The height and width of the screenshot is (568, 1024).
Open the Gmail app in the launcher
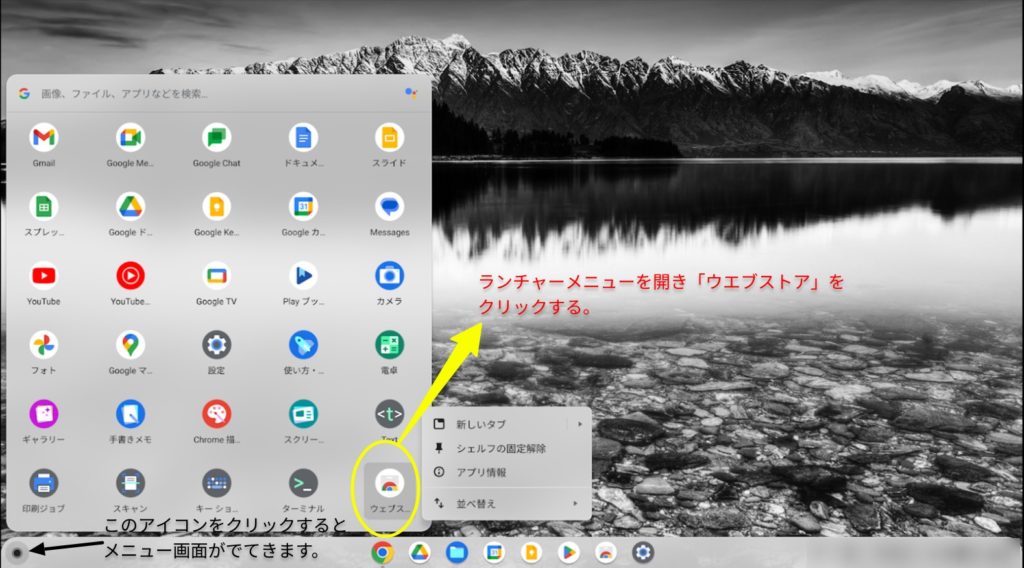pyautogui.click(x=43, y=138)
